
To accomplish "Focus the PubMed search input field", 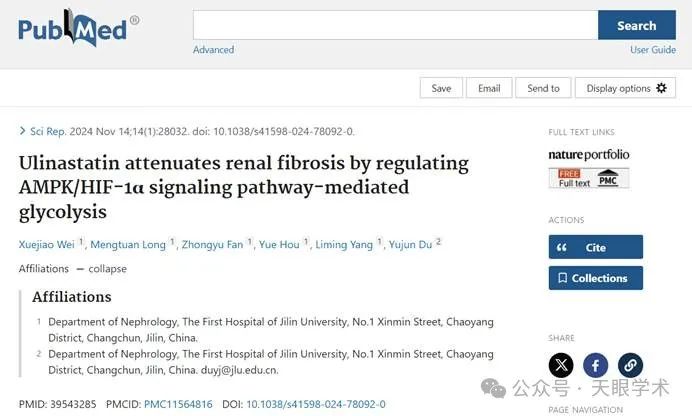I will coord(395,26).
